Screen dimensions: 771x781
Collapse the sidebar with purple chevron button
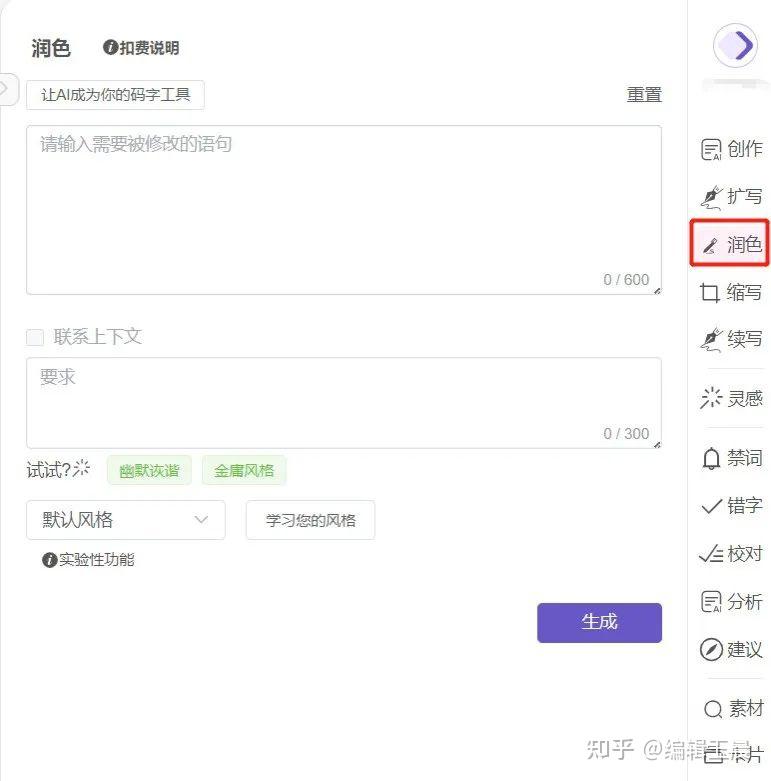[736, 46]
